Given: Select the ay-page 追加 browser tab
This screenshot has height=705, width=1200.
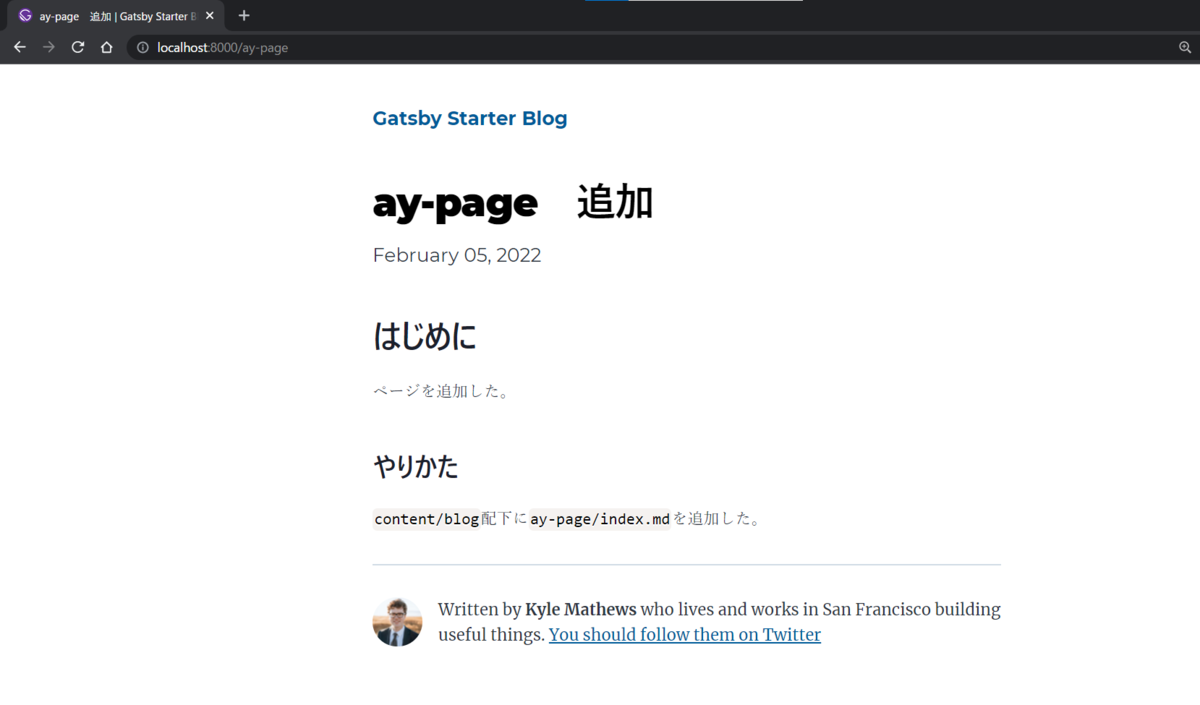Looking at the screenshot, I should point(116,16).
